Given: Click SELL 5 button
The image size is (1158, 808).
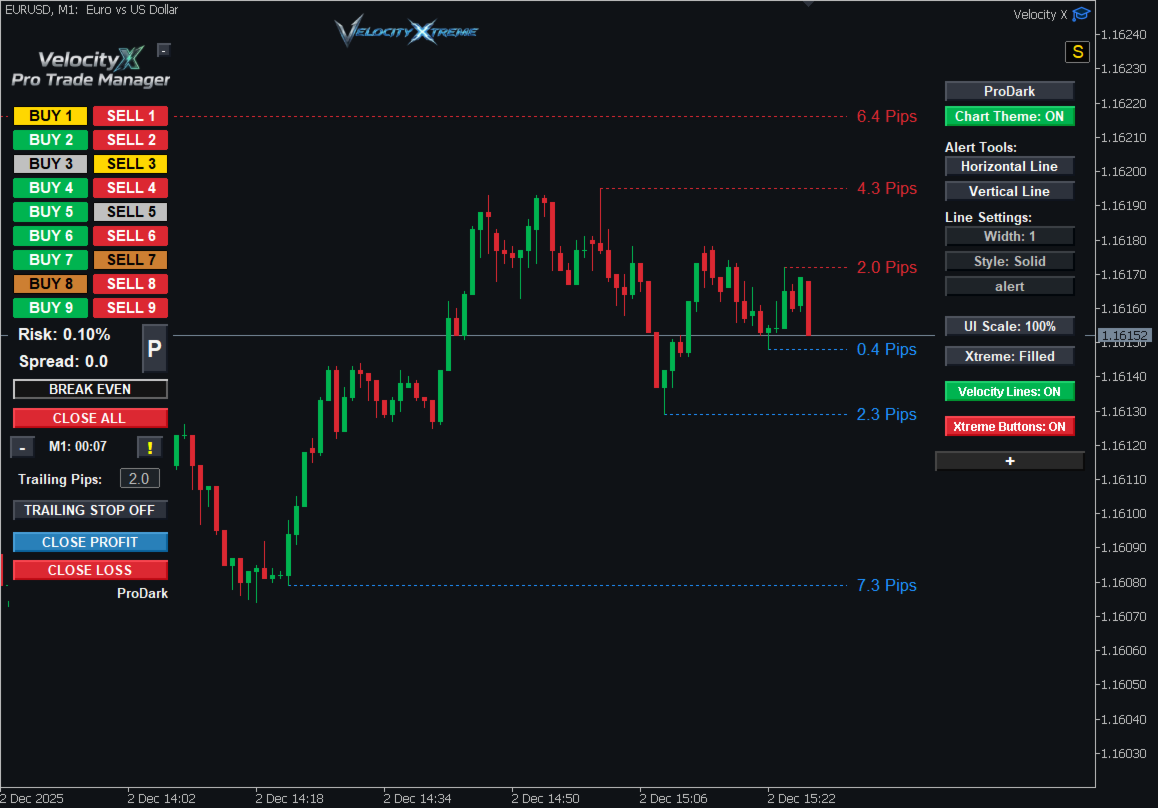Looking at the screenshot, I should 131,212.
